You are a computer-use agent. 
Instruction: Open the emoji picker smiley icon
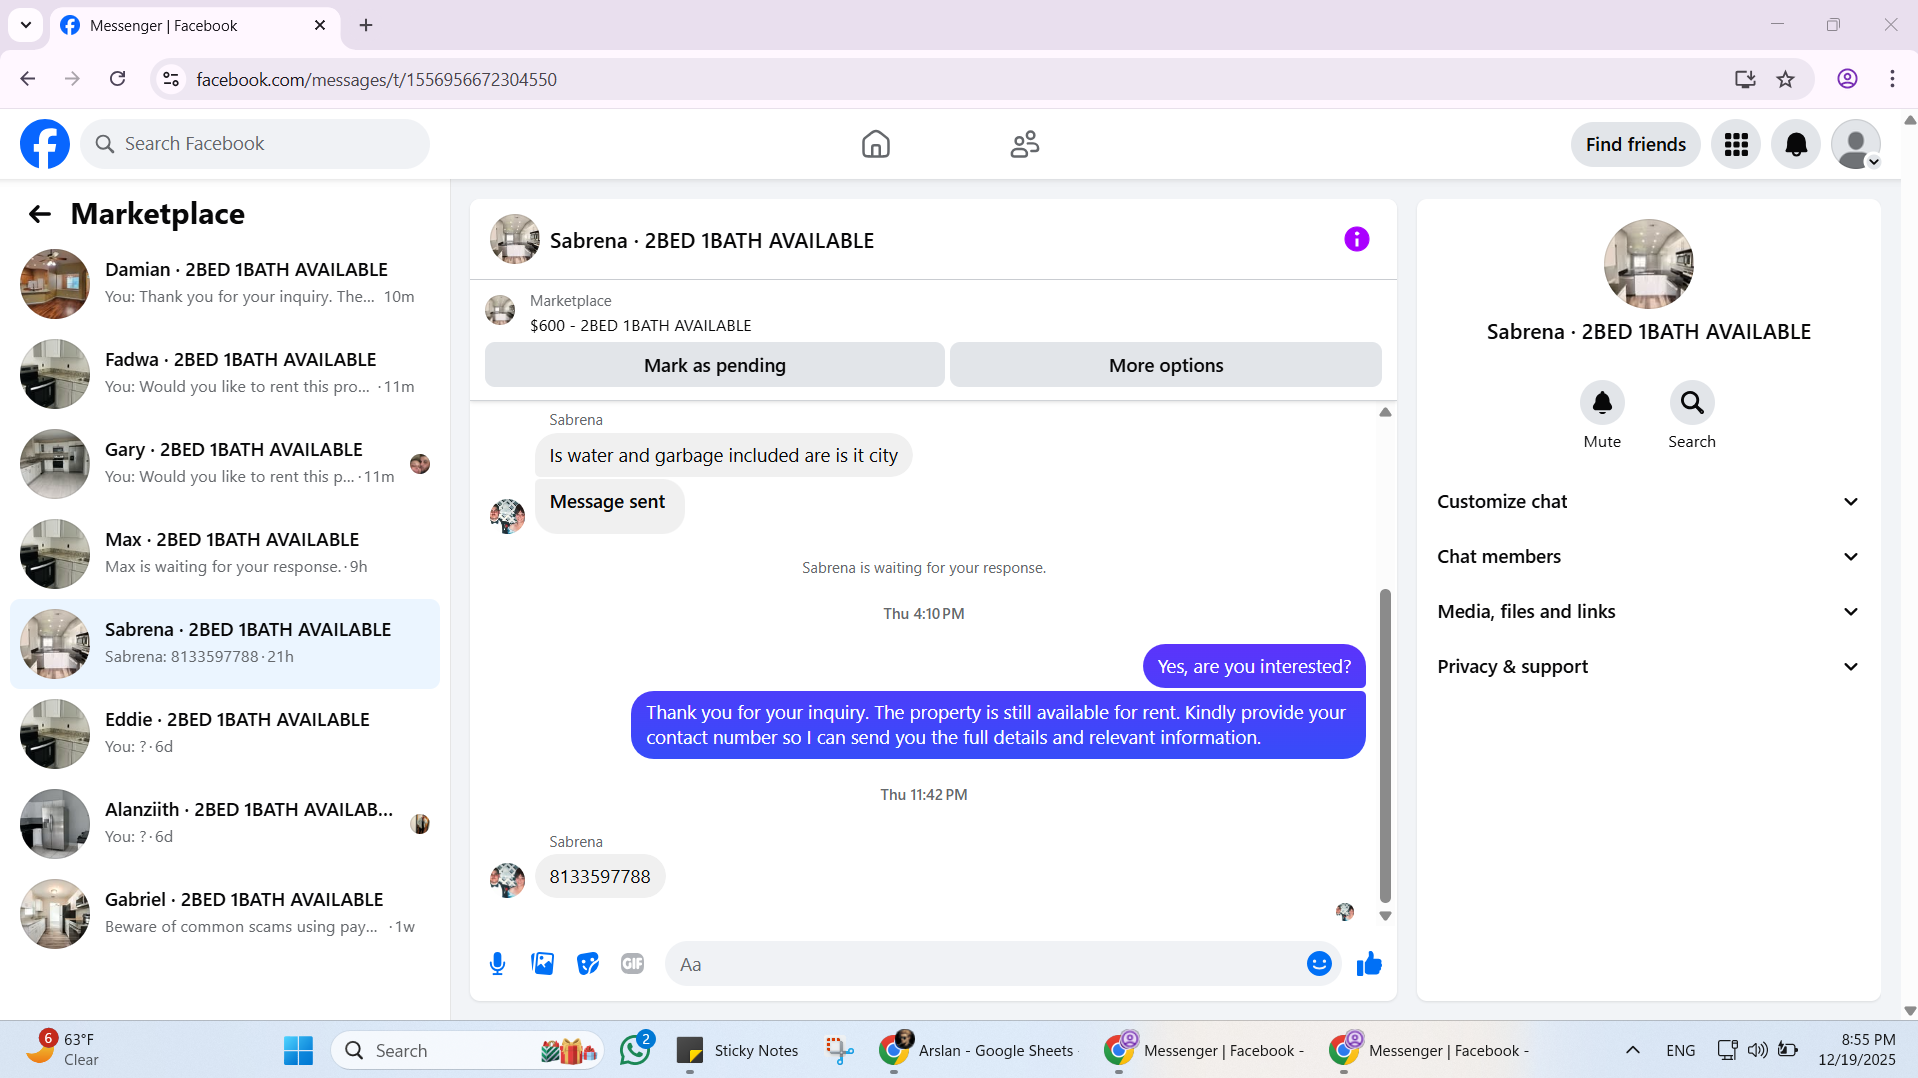click(x=1319, y=964)
